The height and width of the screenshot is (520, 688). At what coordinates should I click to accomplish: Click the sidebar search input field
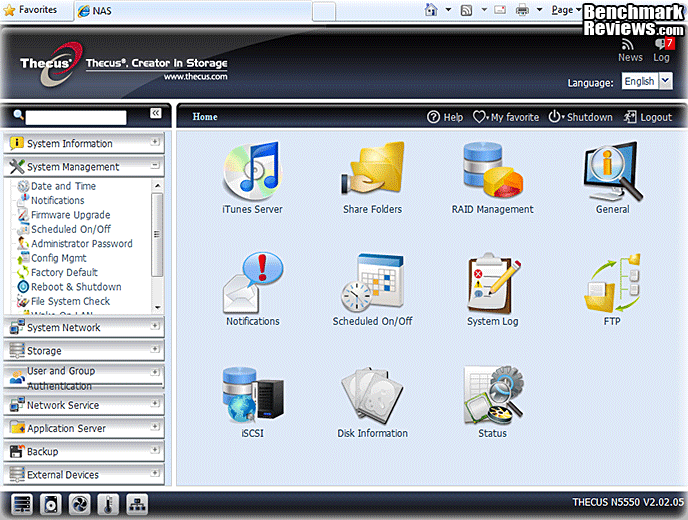click(x=76, y=117)
